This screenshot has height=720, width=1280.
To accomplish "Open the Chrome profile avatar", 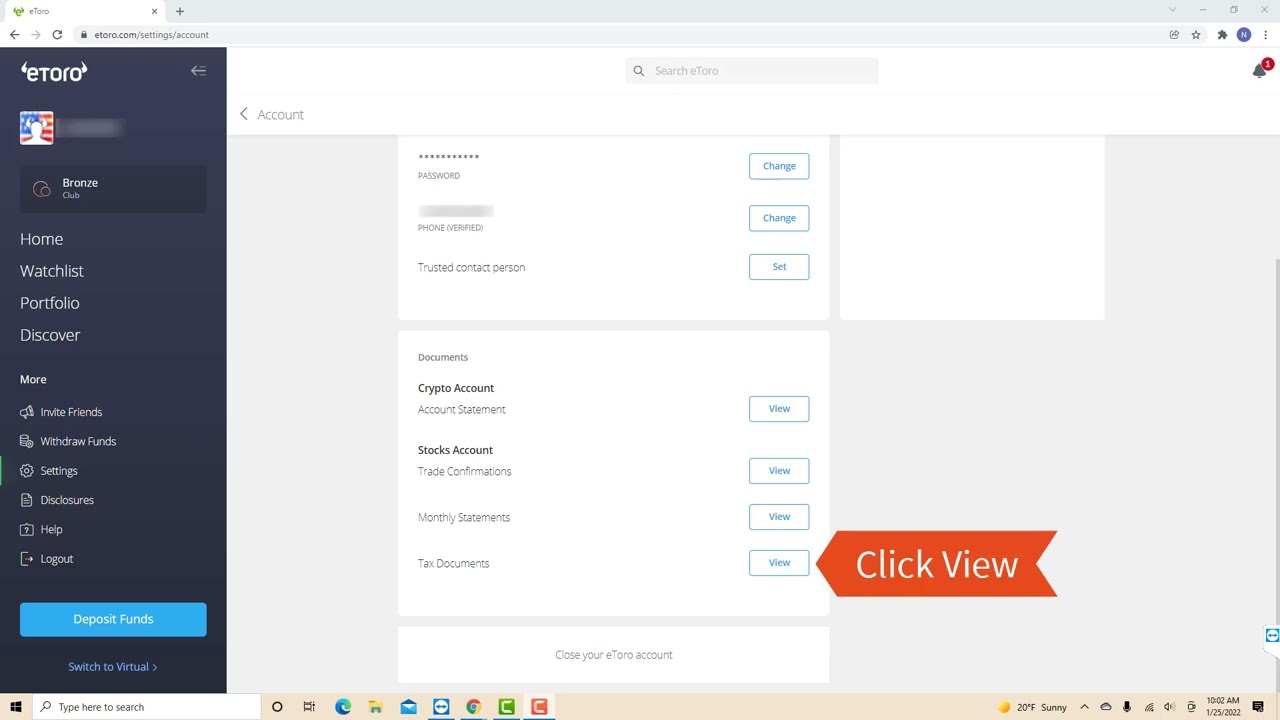I will (x=1244, y=34).
